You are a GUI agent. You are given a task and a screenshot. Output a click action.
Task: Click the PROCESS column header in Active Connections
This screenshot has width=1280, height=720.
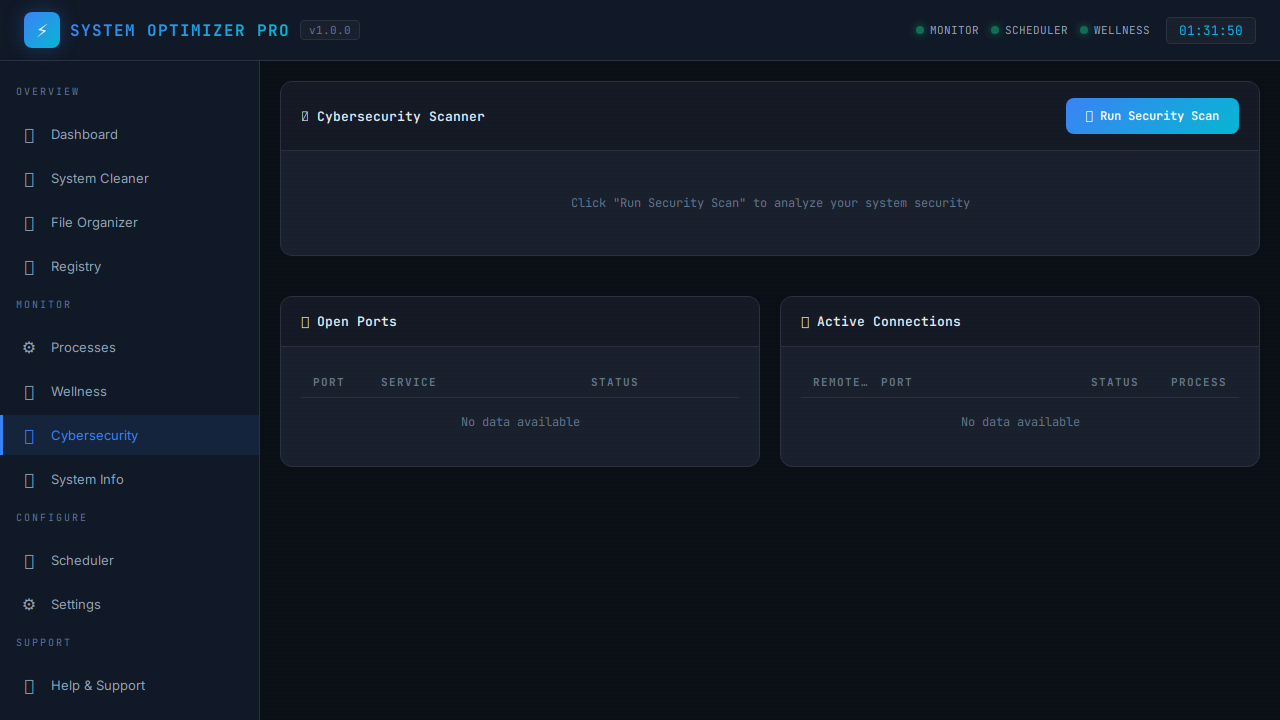tap(1198, 382)
